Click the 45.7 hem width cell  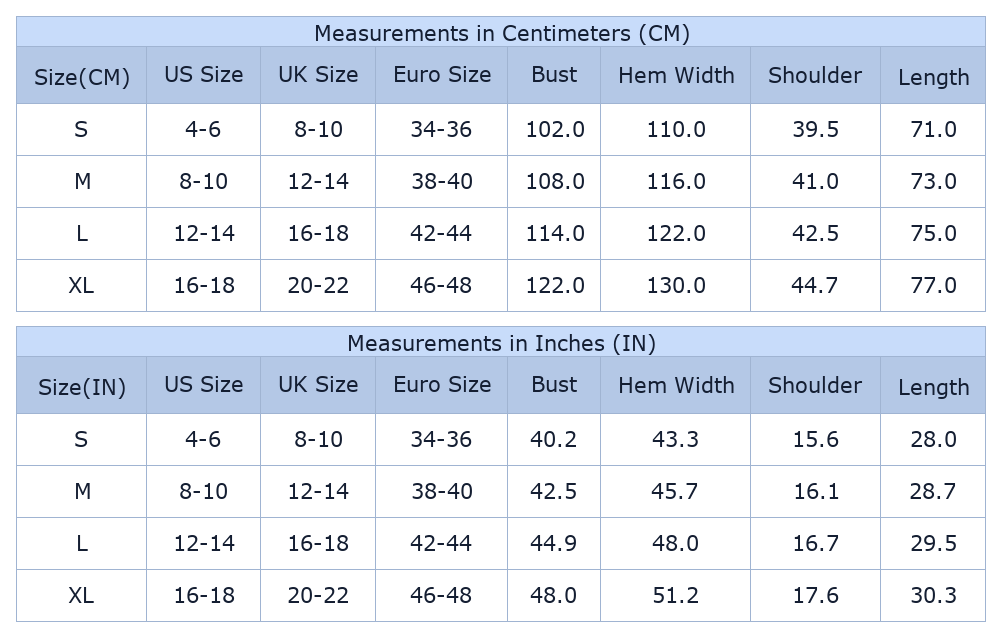pyautogui.click(x=676, y=491)
